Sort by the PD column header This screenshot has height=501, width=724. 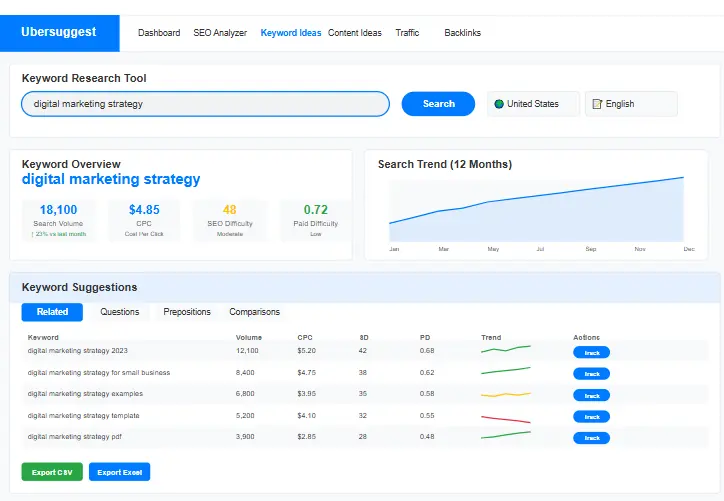425,338
